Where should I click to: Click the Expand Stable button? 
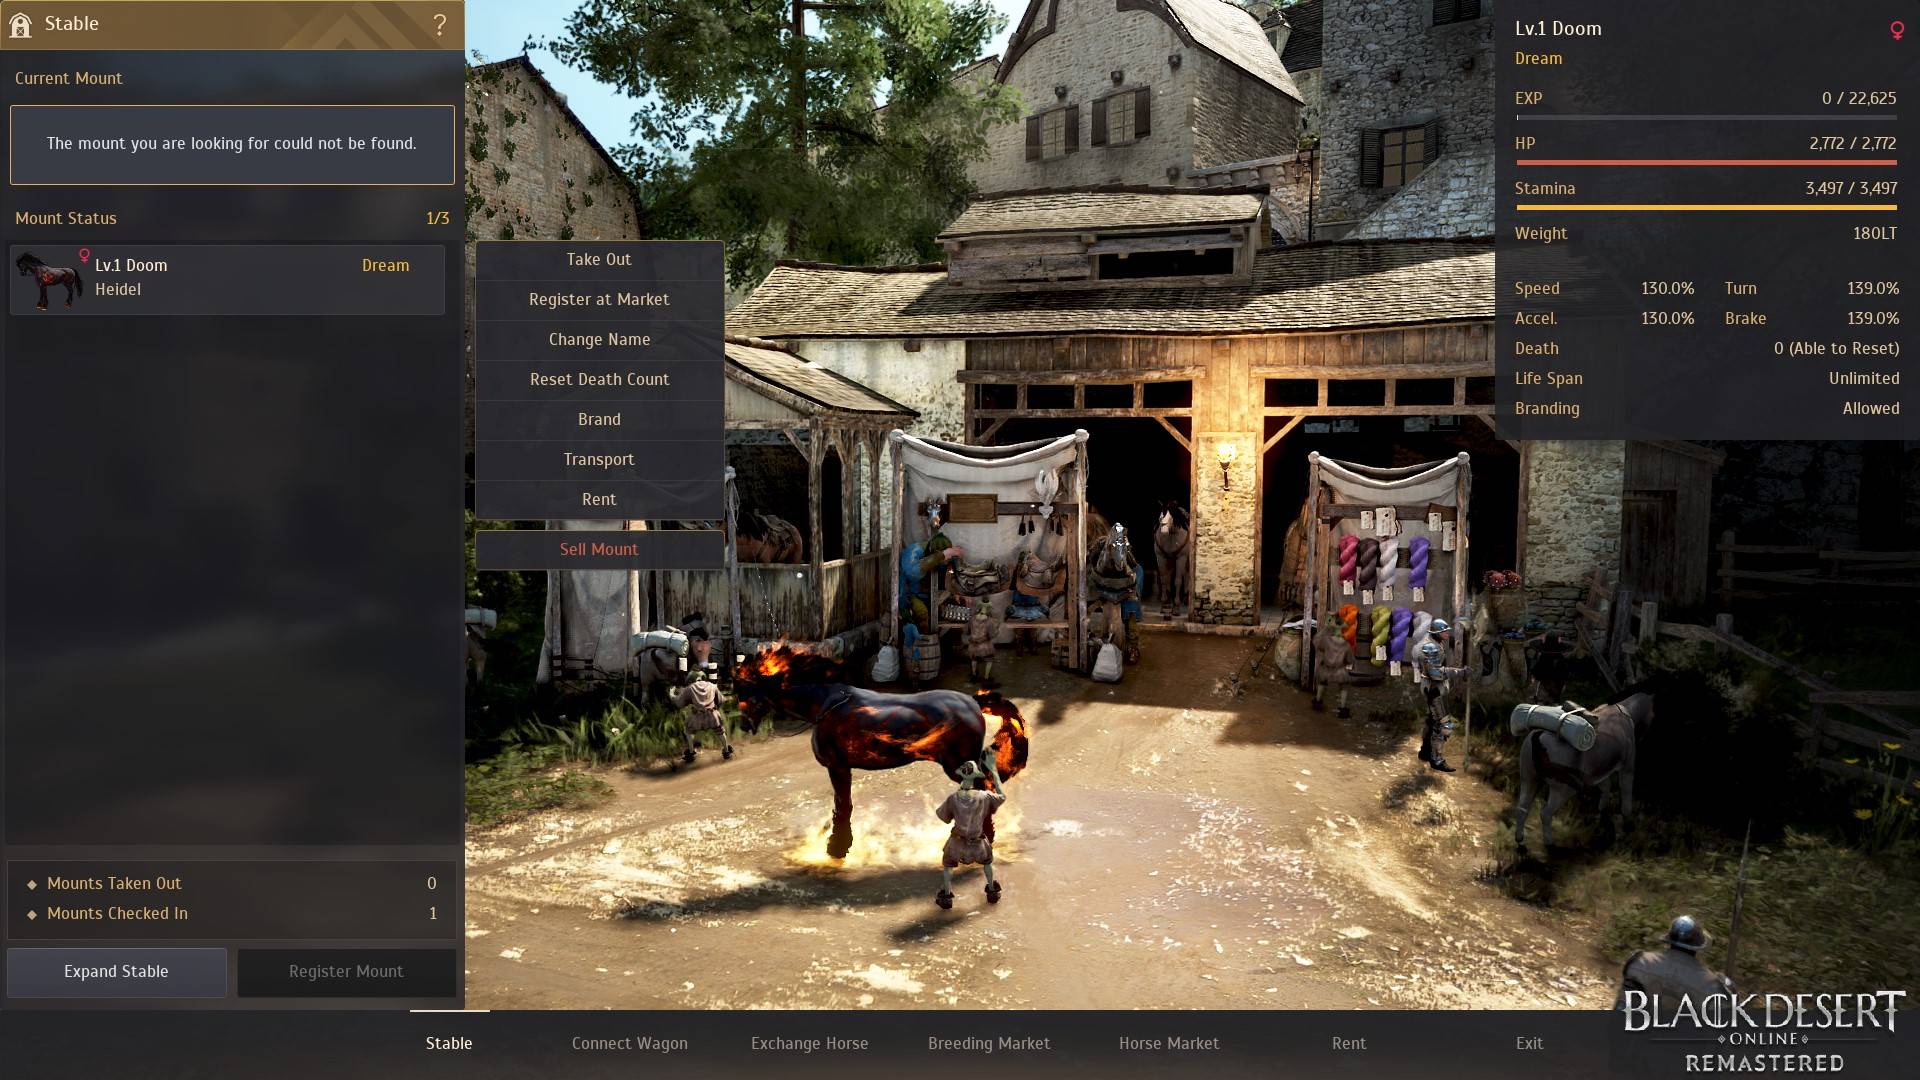116,972
